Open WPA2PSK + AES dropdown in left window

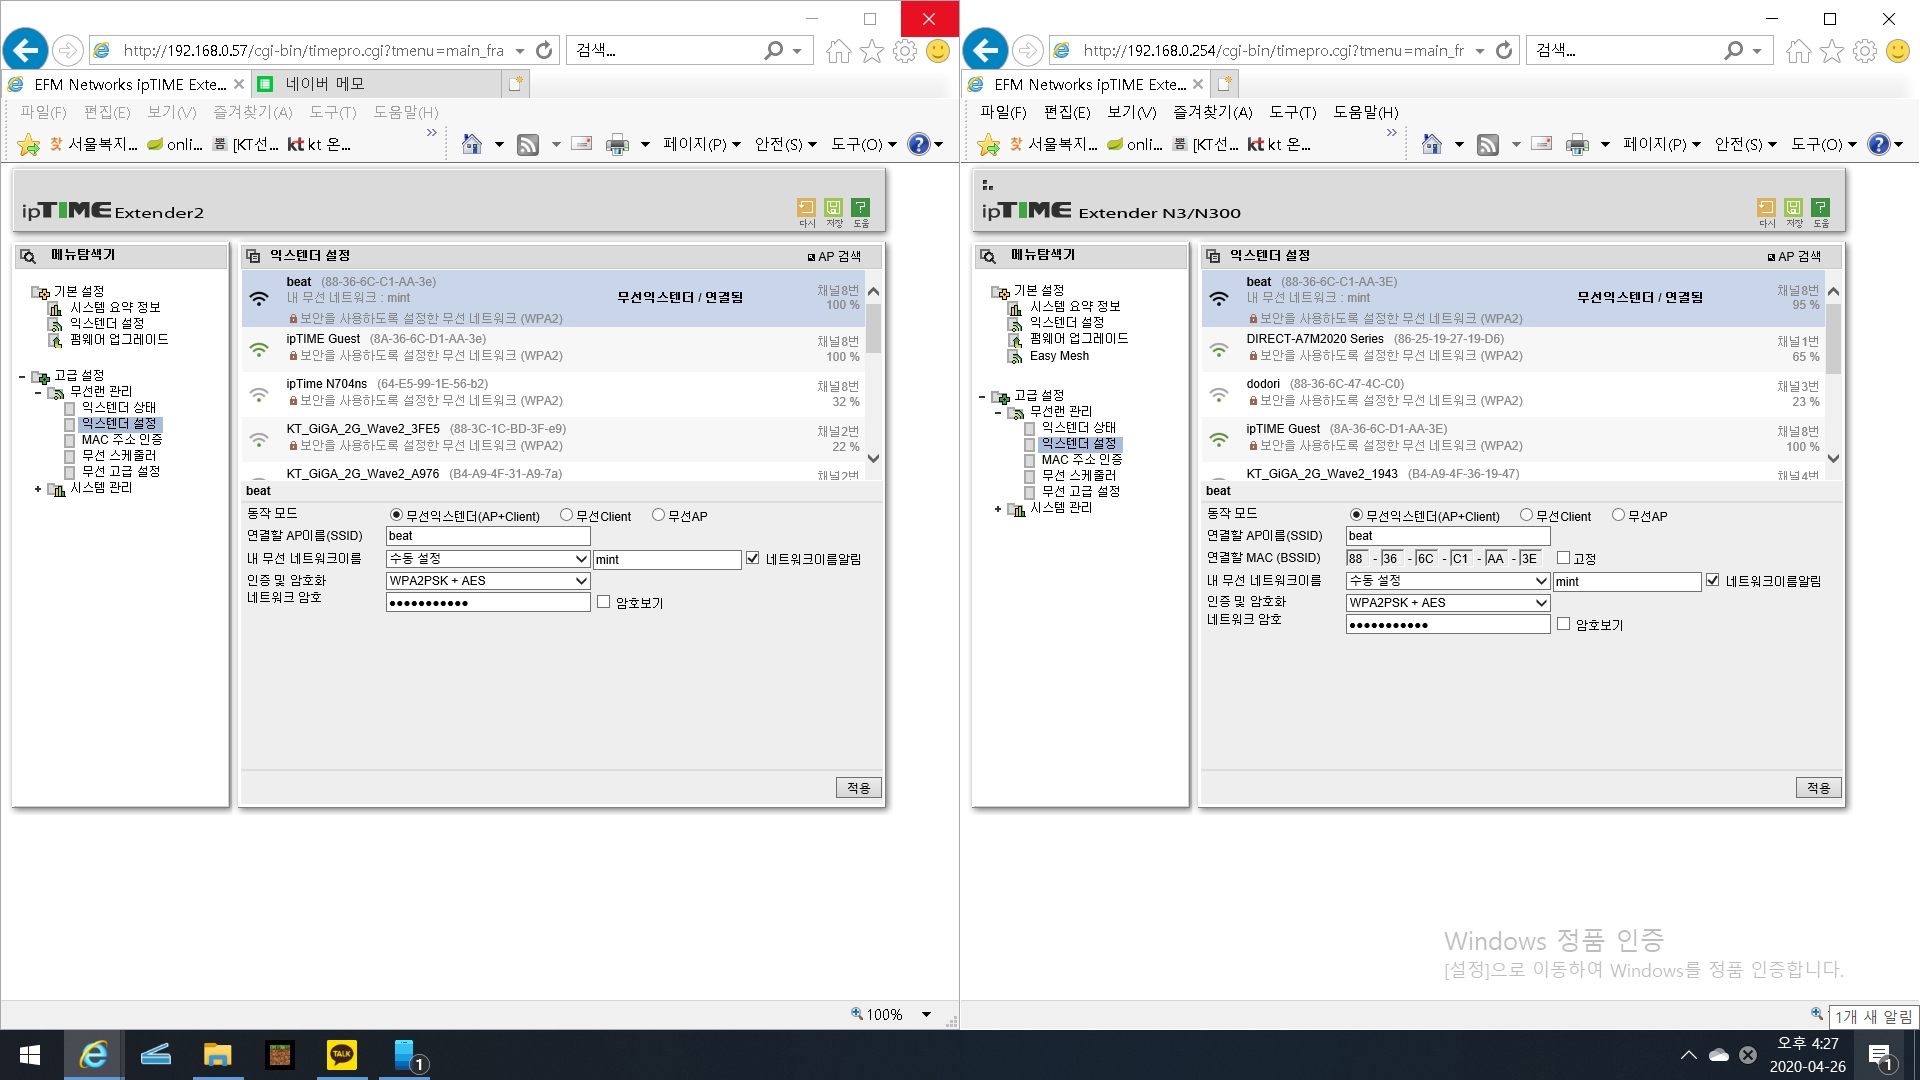[488, 581]
